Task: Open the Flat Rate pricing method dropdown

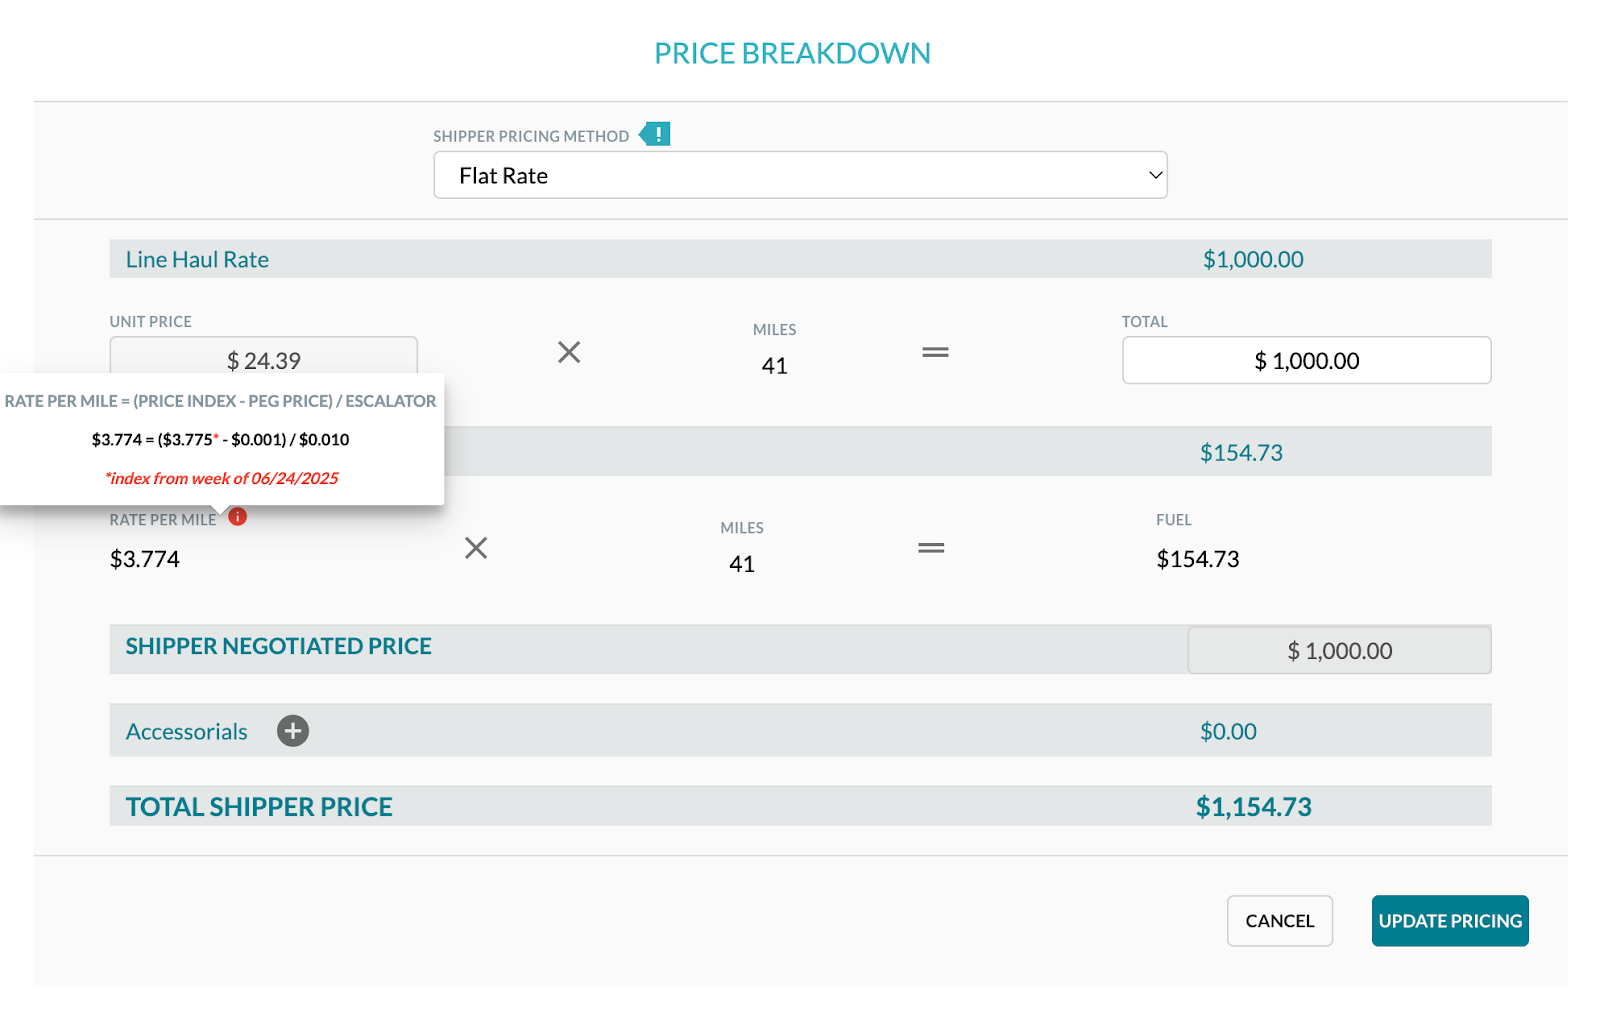Action: 800,175
